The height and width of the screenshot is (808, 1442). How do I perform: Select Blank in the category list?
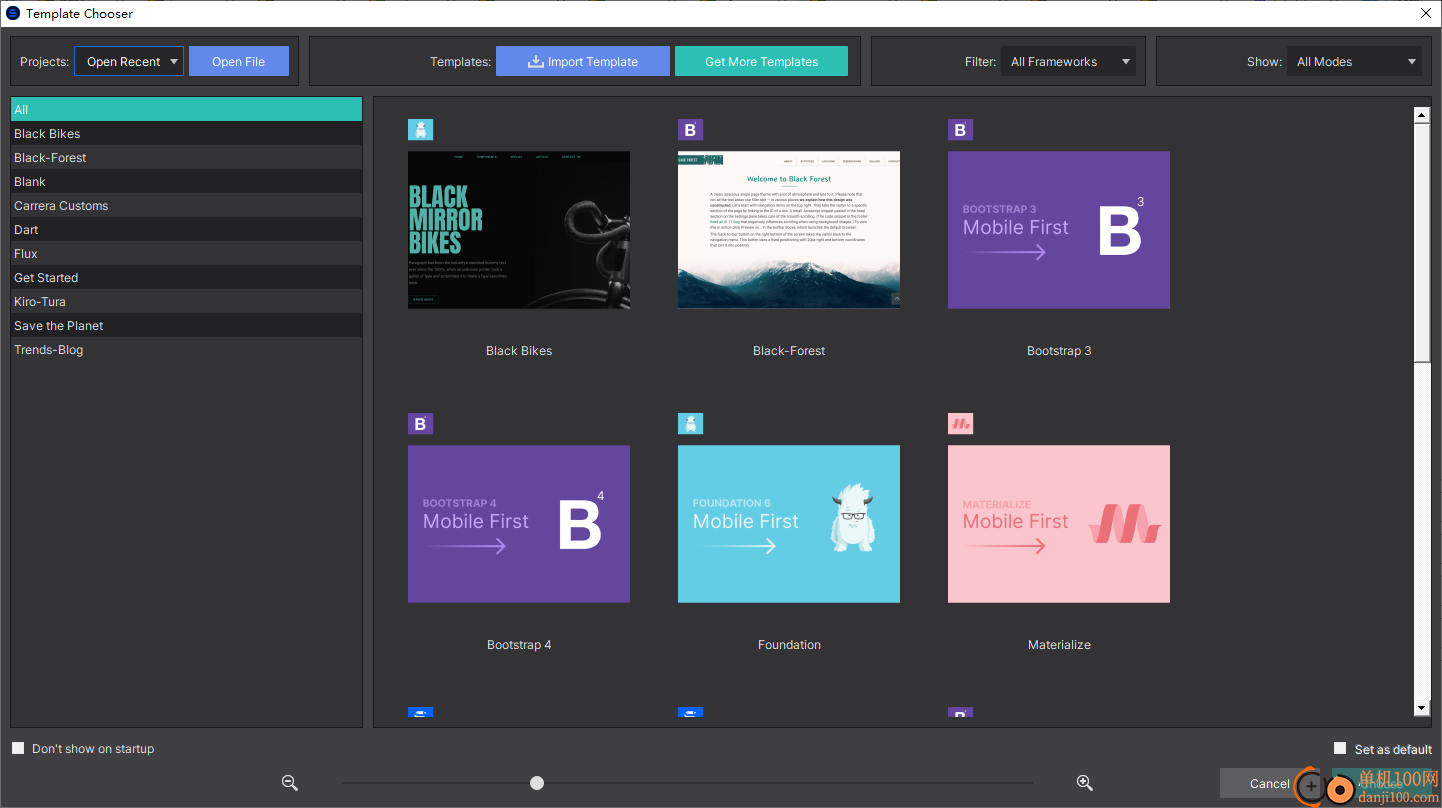pyautogui.click(x=187, y=181)
